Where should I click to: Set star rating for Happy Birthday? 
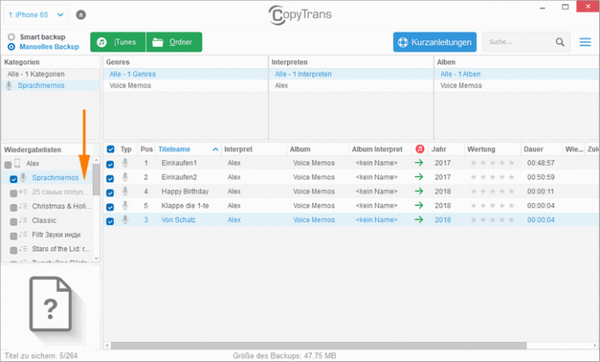click(x=492, y=191)
